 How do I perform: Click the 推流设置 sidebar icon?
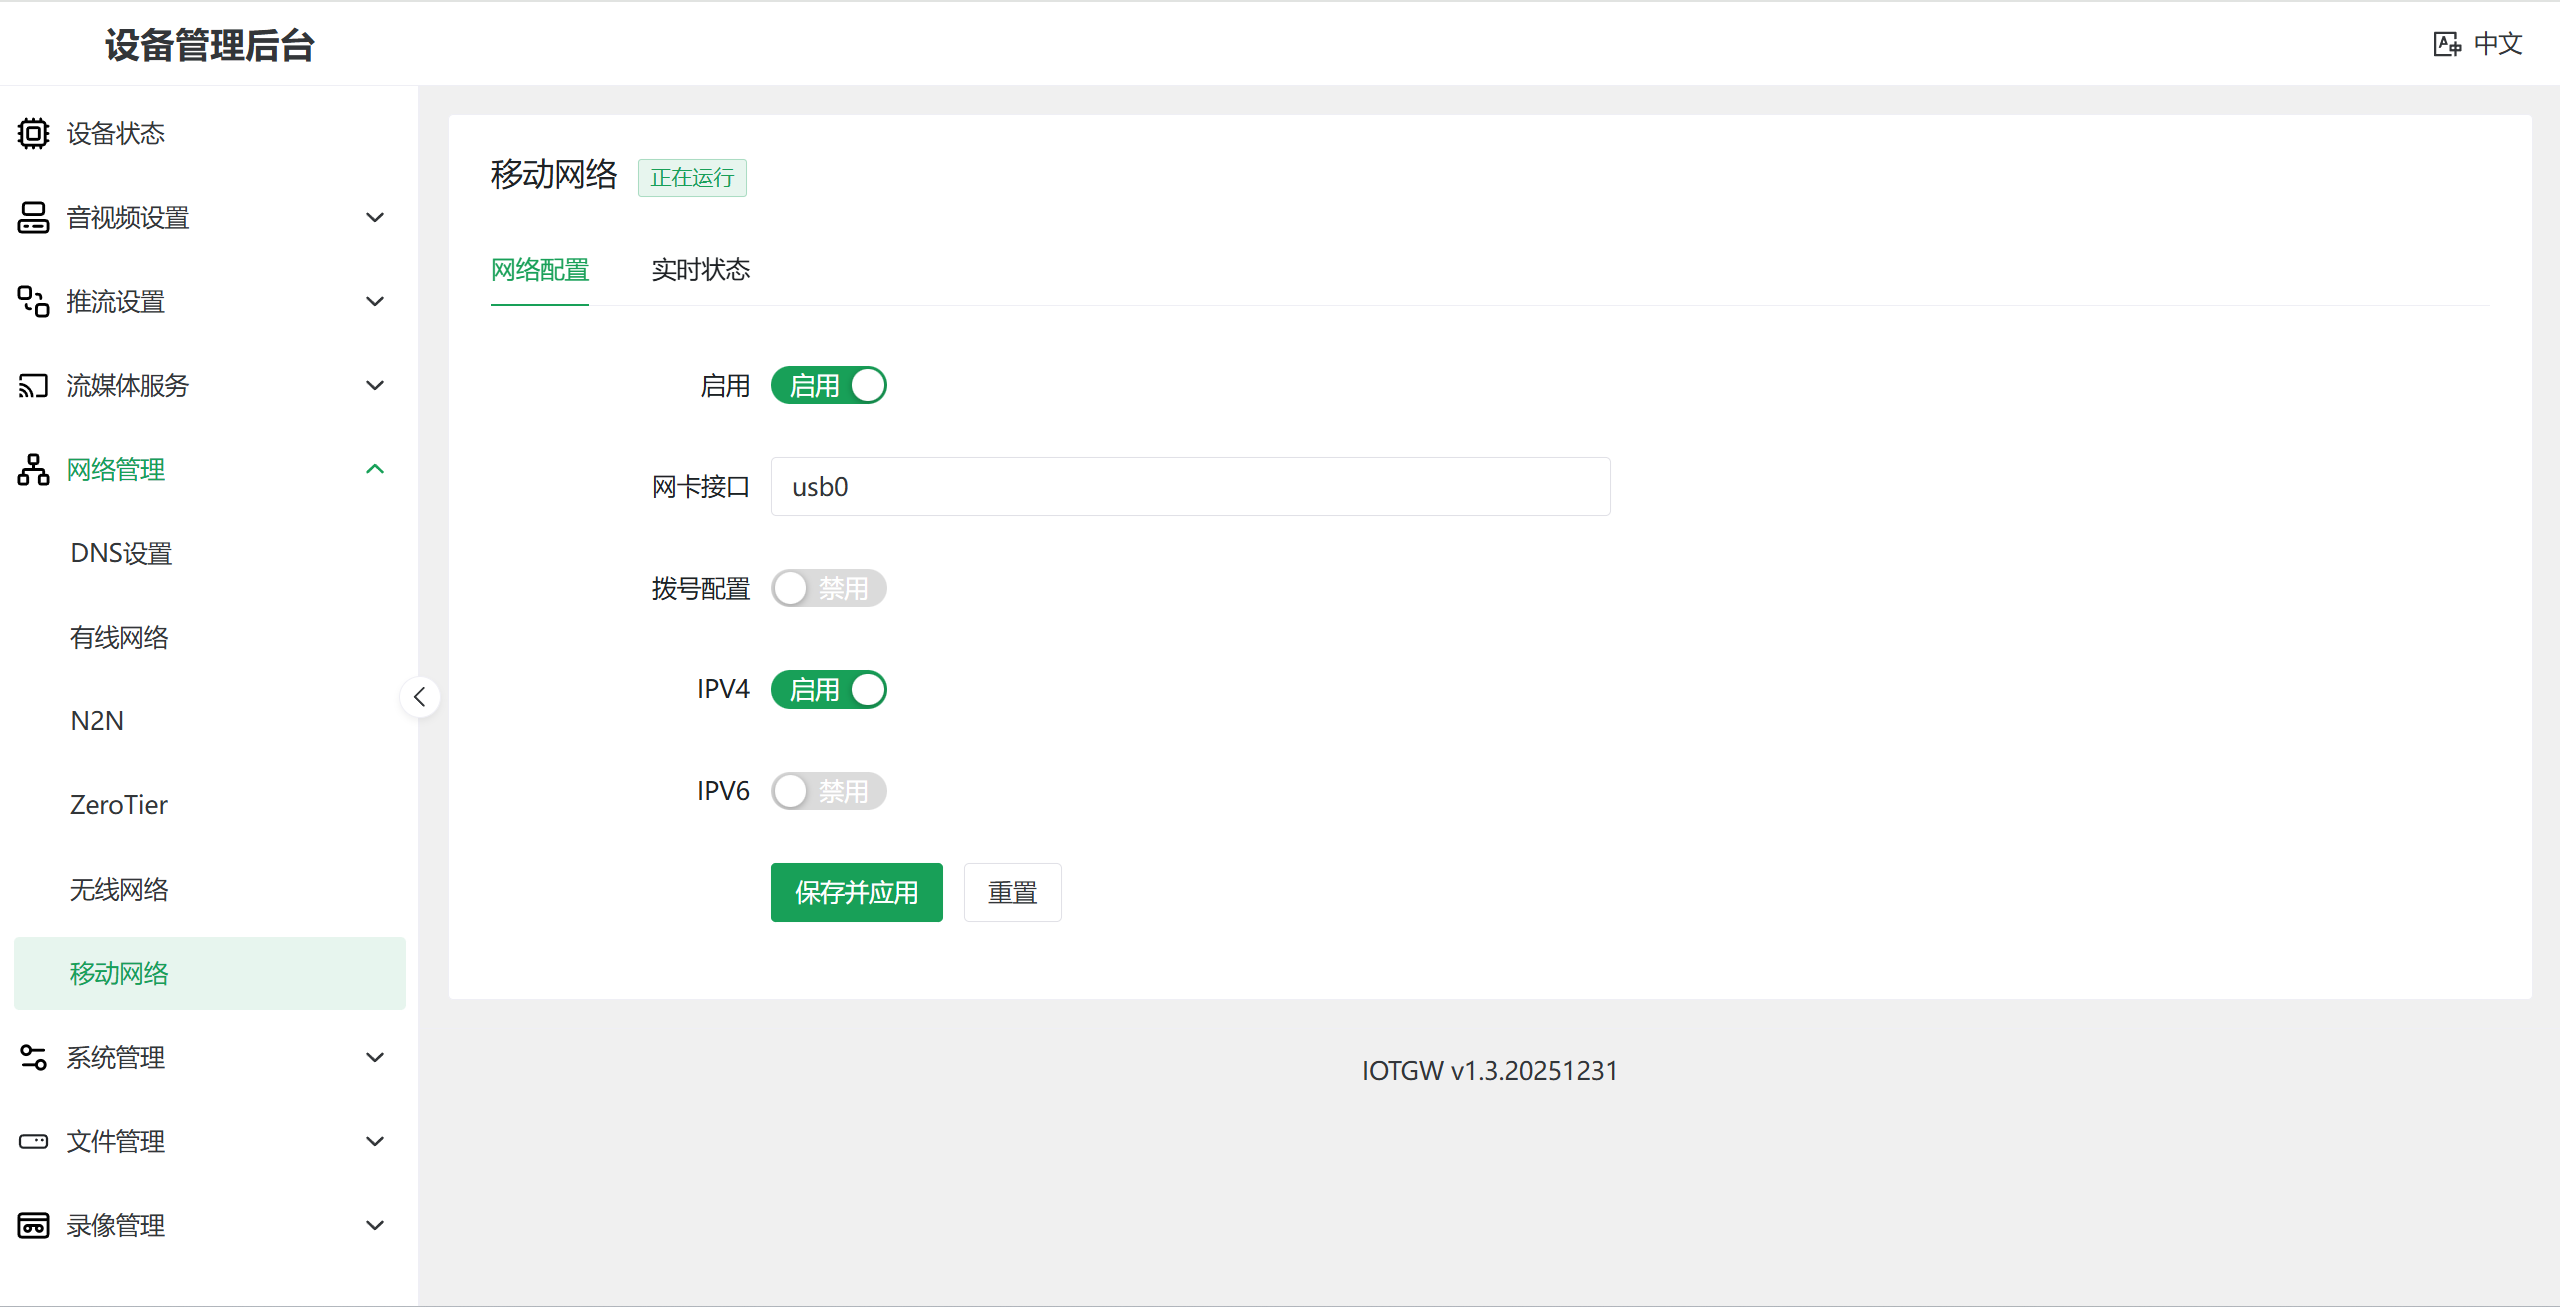[x=33, y=301]
